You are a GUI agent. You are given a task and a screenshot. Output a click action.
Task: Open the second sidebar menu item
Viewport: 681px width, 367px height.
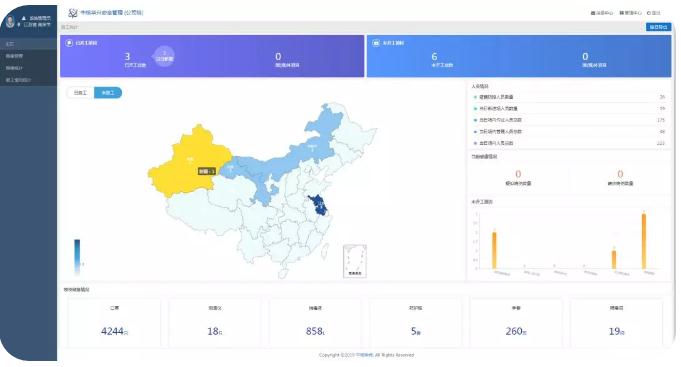28,56
